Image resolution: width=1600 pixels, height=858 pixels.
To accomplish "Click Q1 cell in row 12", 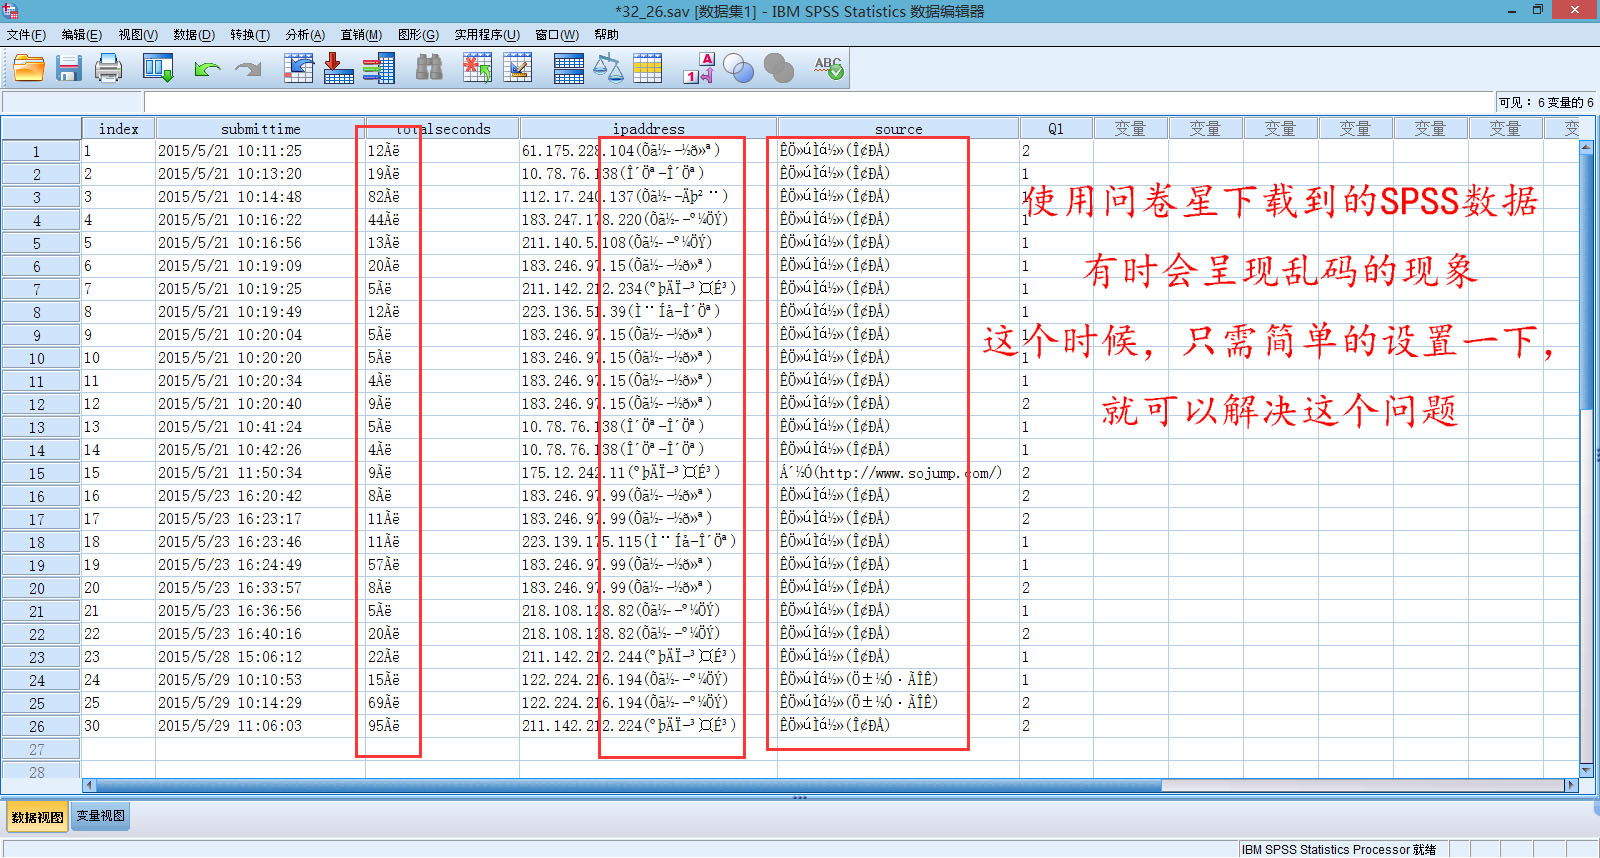I will 1056,404.
